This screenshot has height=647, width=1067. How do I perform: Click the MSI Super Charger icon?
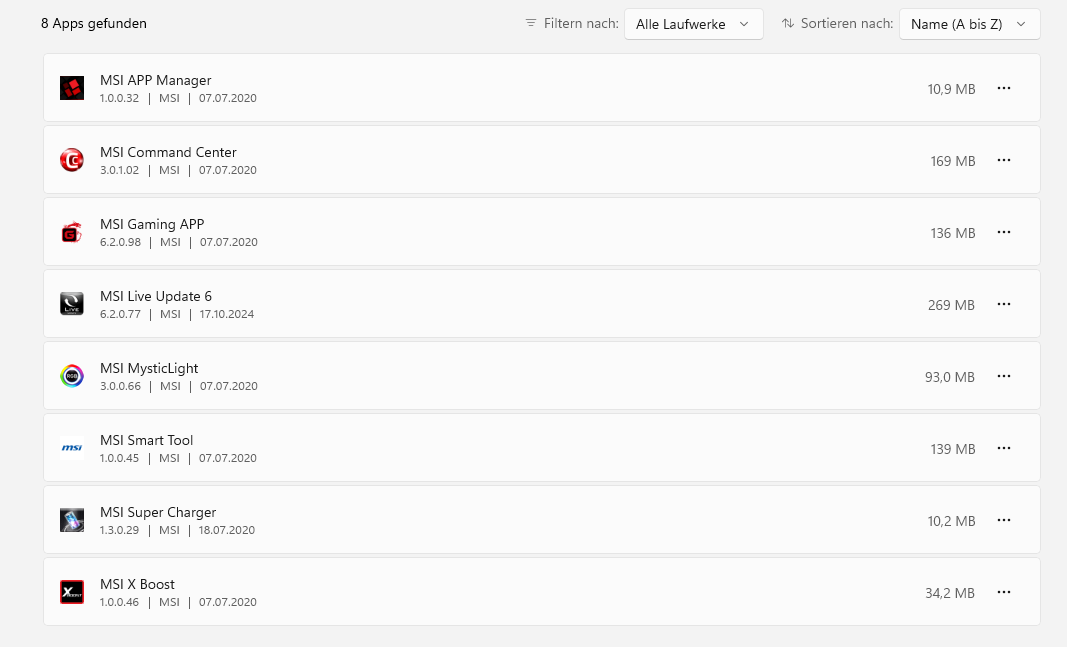71,520
